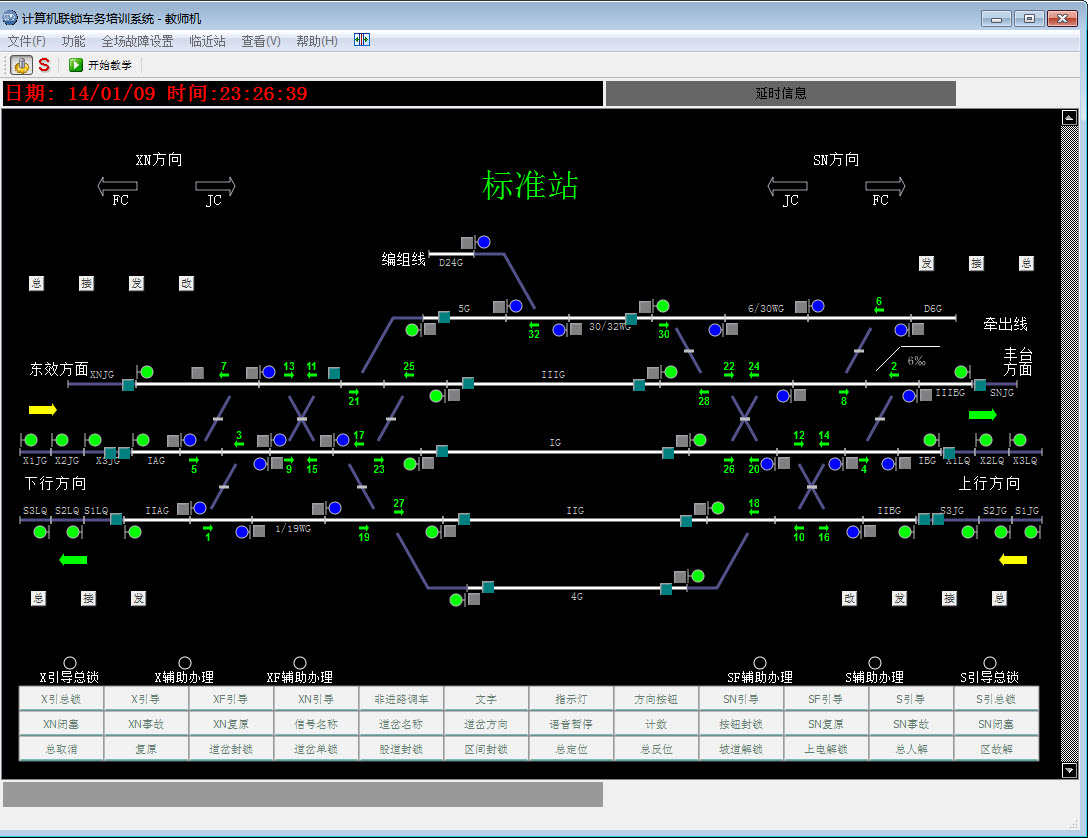Screen dimensions: 1088x838
Task: Toggle the SF辅助办理 indicator lamp
Action: tap(759, 662)
